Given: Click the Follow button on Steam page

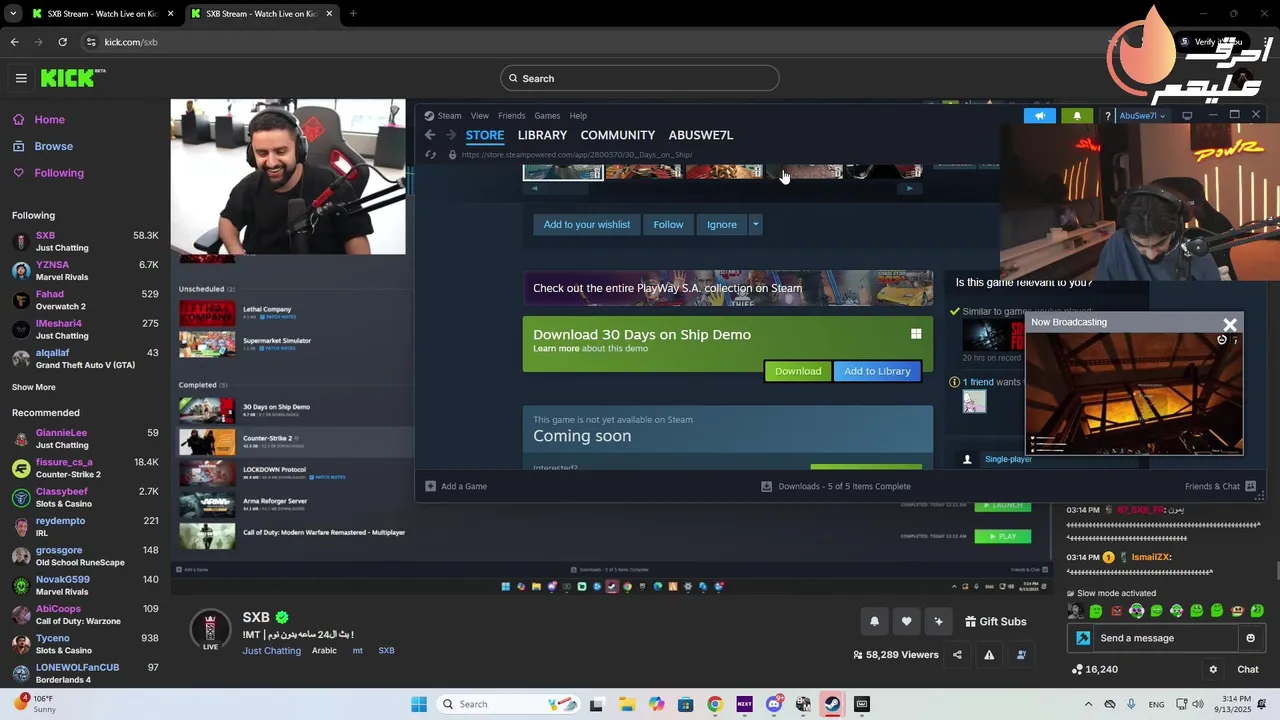Looking at the screenshot, I should point(668,225).
